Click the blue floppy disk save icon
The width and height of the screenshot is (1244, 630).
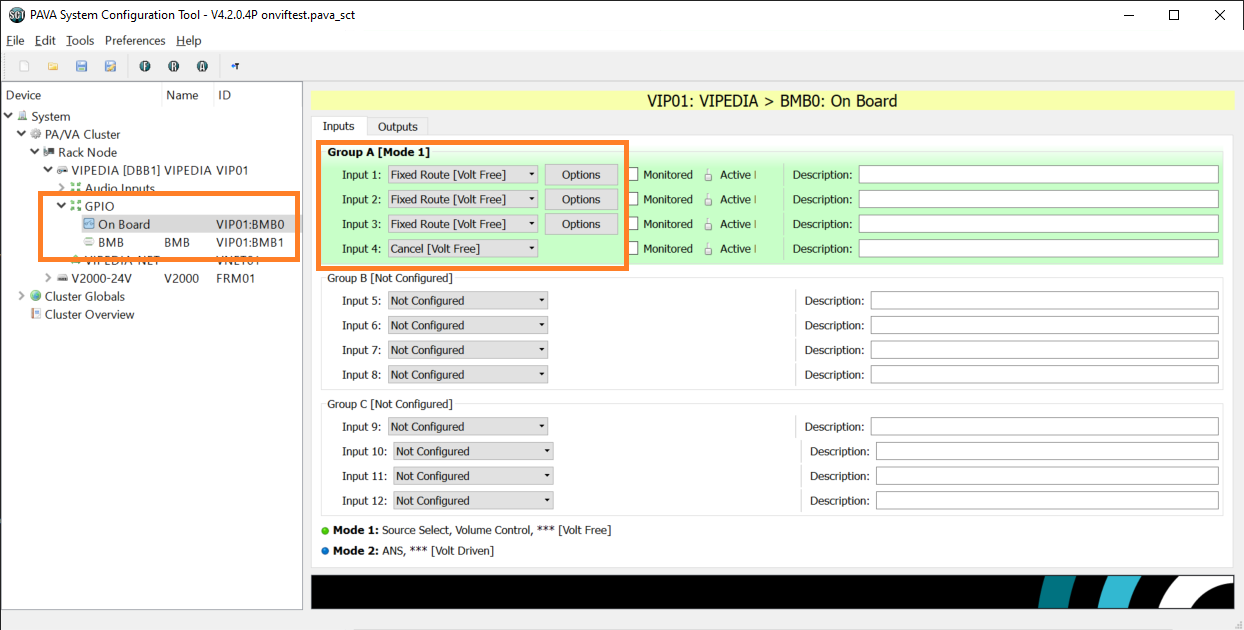pyautogui.click(x=82, y=66)
